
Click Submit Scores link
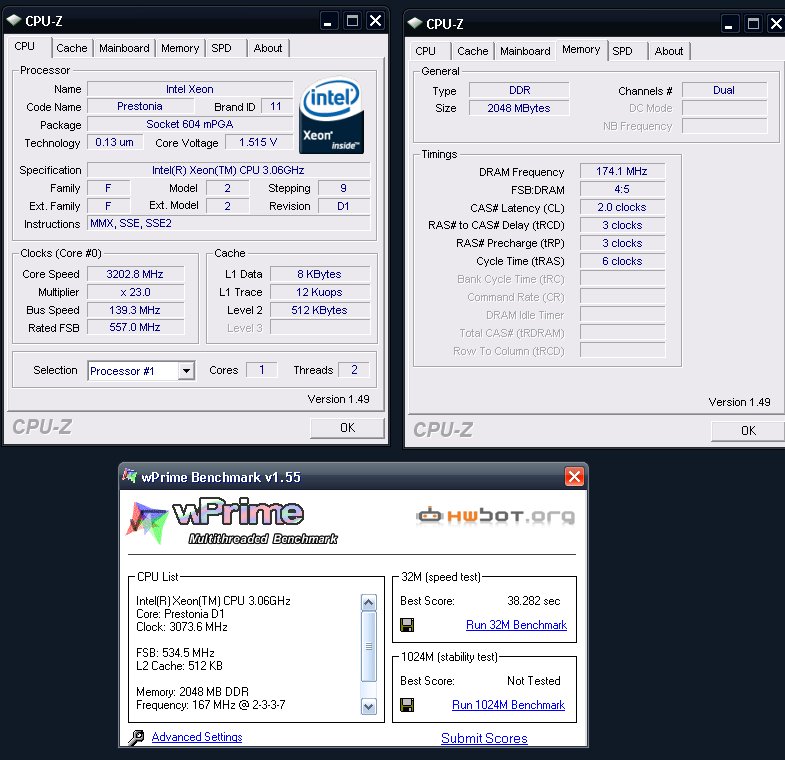click(484, 738)
